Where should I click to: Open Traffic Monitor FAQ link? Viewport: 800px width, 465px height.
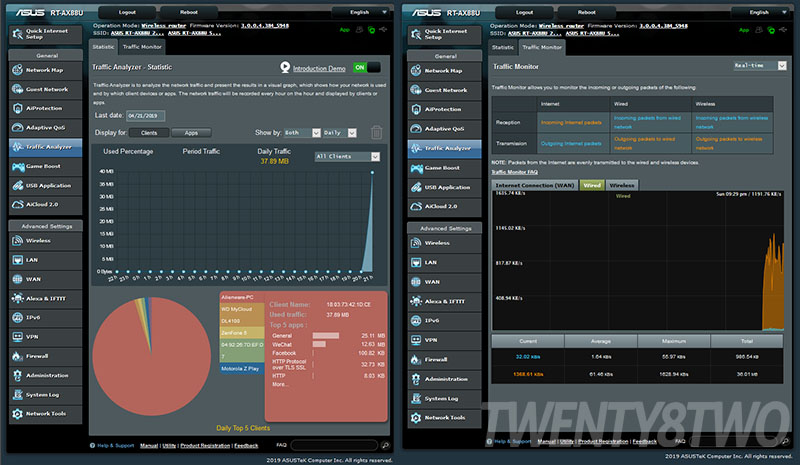pos(514,172)
